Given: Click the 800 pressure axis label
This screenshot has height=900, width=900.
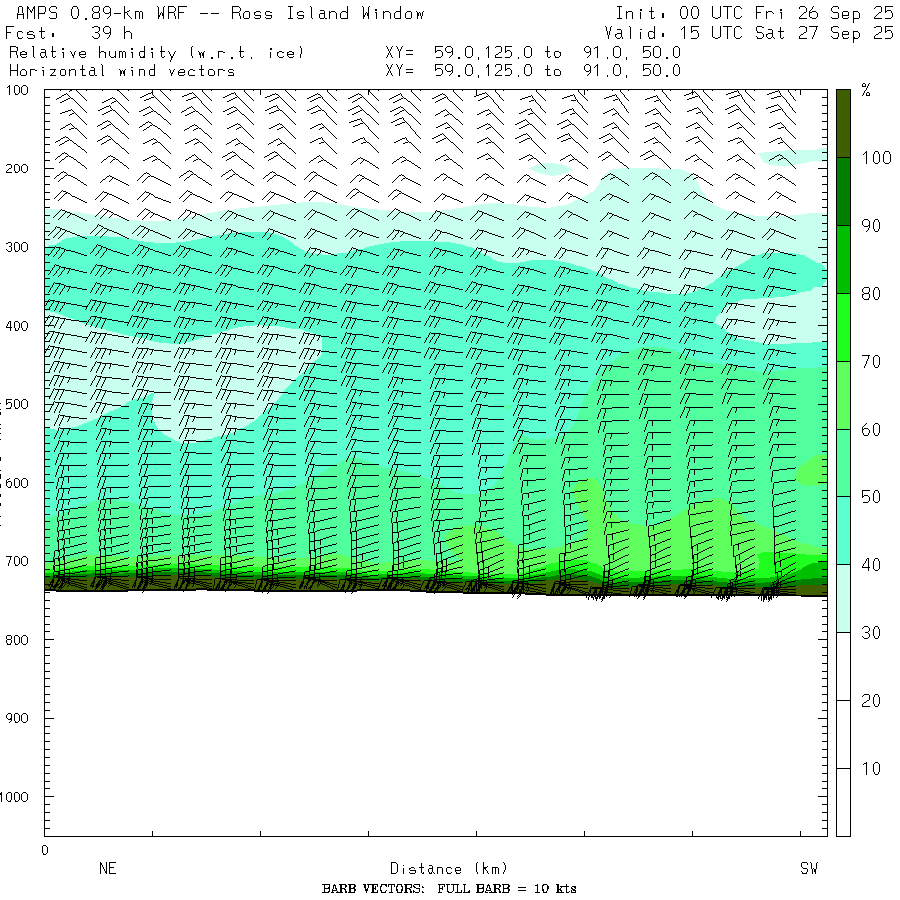Looking at the screenshot, I should pyautogui.click(x=17, y=640).
